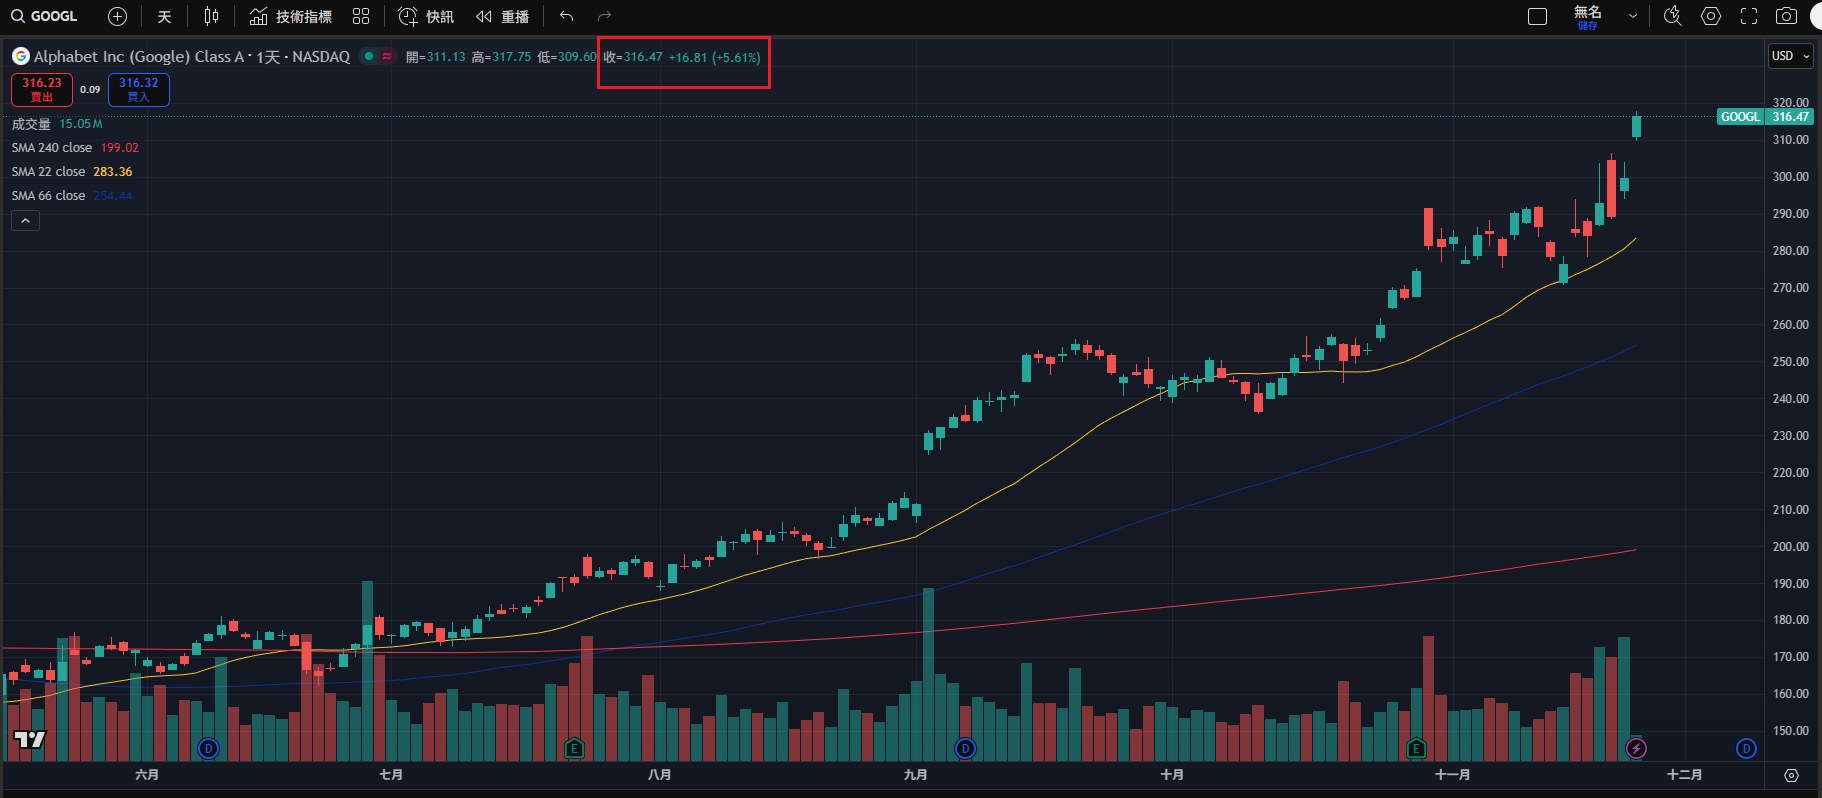Open chart settings hexagon icon
Viewport: 1822px width, 798px height.
point(1711,16)
